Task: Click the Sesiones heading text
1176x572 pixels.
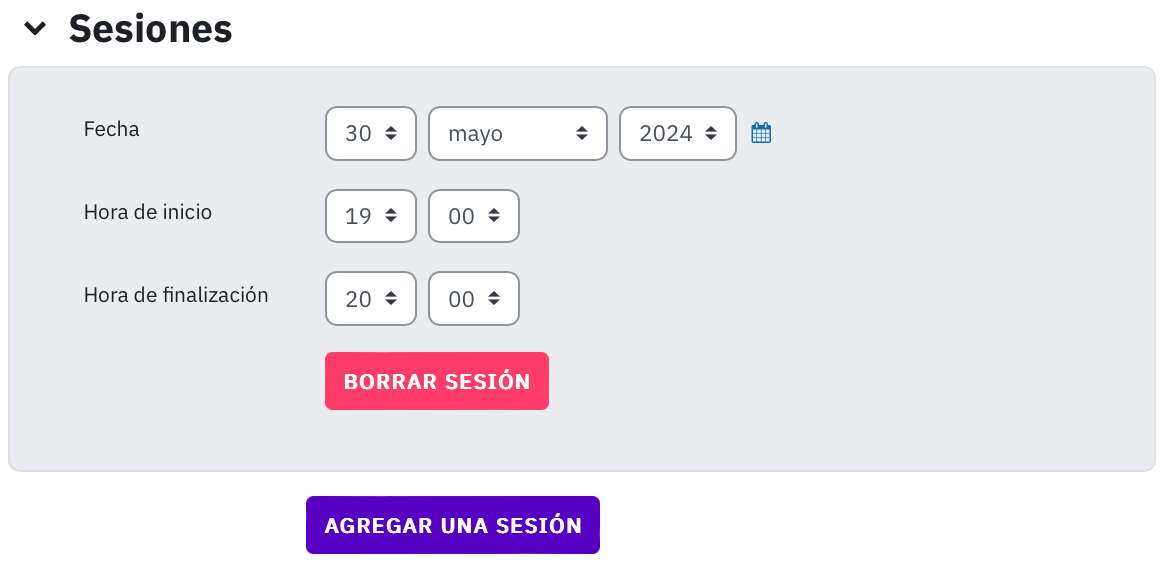Action: pyautogui.click(x=150, y=28)
